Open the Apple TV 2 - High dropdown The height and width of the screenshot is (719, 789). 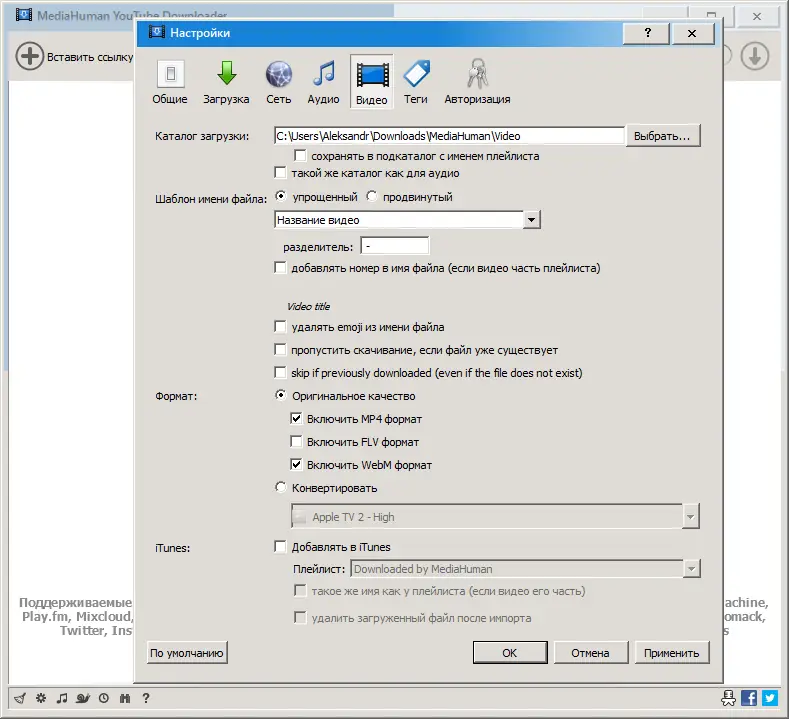point(495,516)
